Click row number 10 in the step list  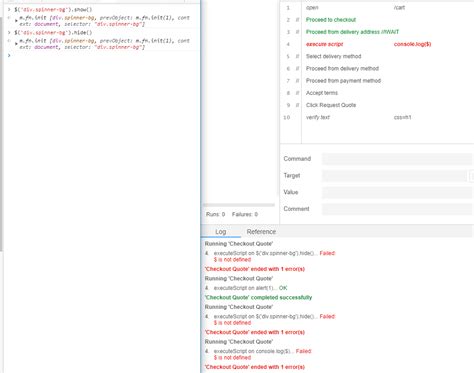[287, 117]
